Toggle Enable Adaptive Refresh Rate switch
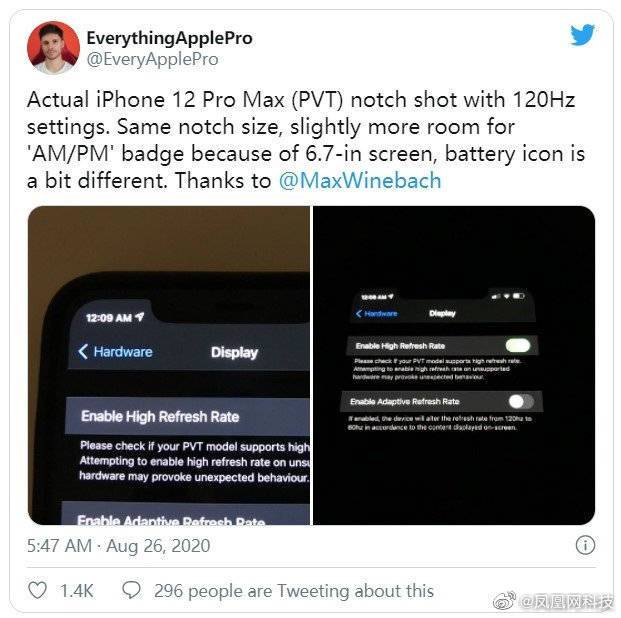Screen dimensions: 621x618 [521, 401]
